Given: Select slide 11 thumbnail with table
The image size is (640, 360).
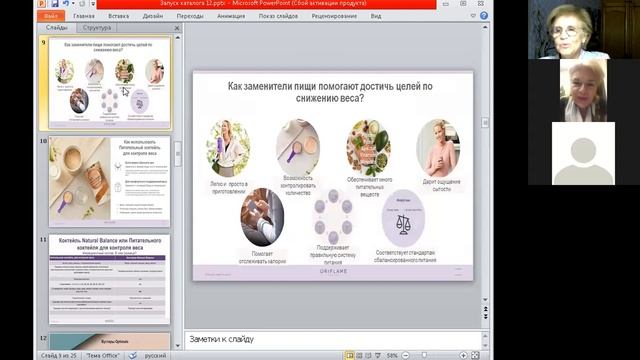Looking at the screenshot, I should [109, 280].
